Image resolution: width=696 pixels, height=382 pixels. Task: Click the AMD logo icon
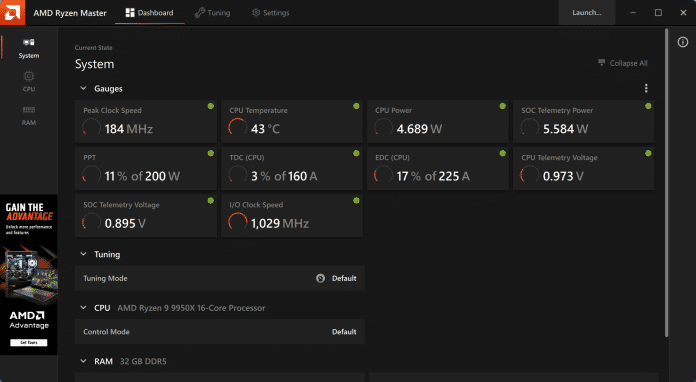click(x=12, y=12)
